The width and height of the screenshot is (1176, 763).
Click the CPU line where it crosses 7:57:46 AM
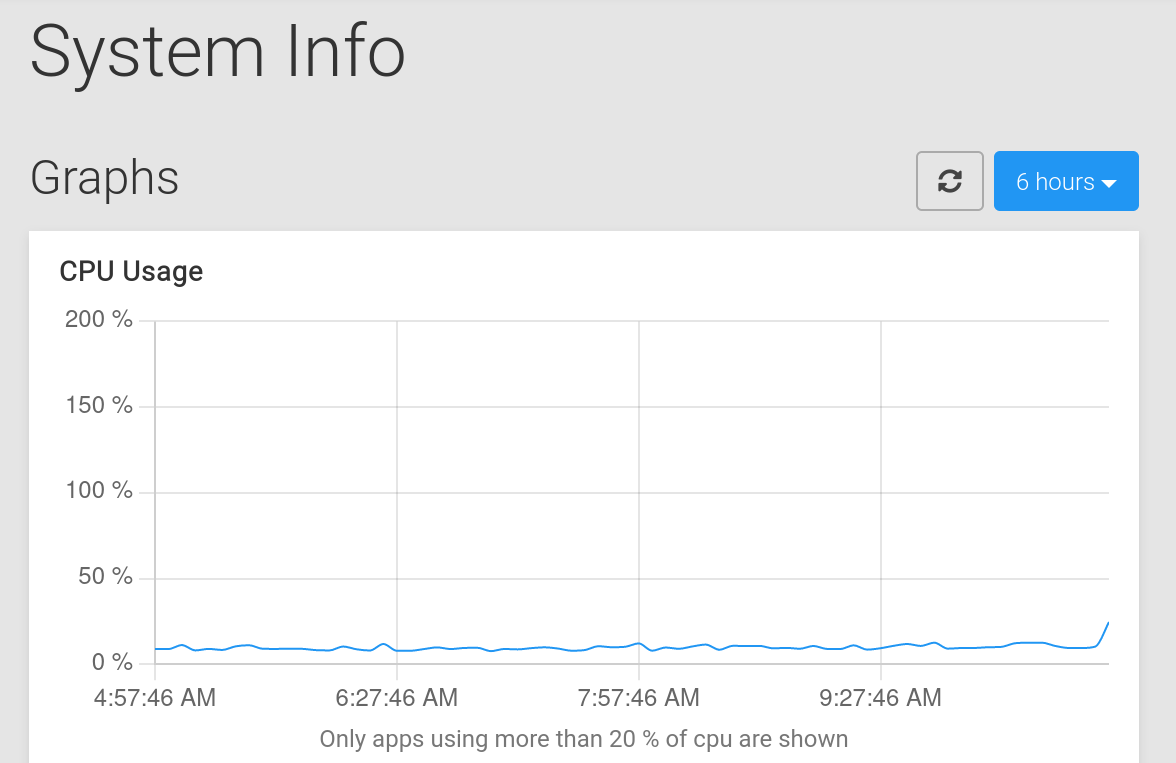(639, 643)
